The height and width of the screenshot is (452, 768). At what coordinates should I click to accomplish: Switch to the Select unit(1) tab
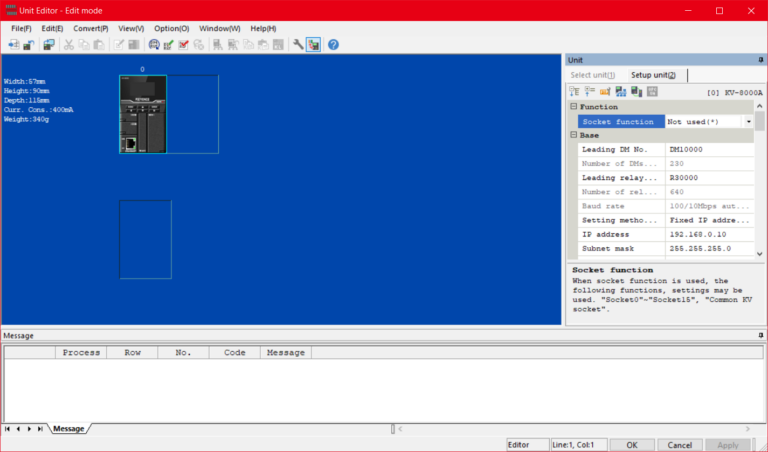pos(593,75)
